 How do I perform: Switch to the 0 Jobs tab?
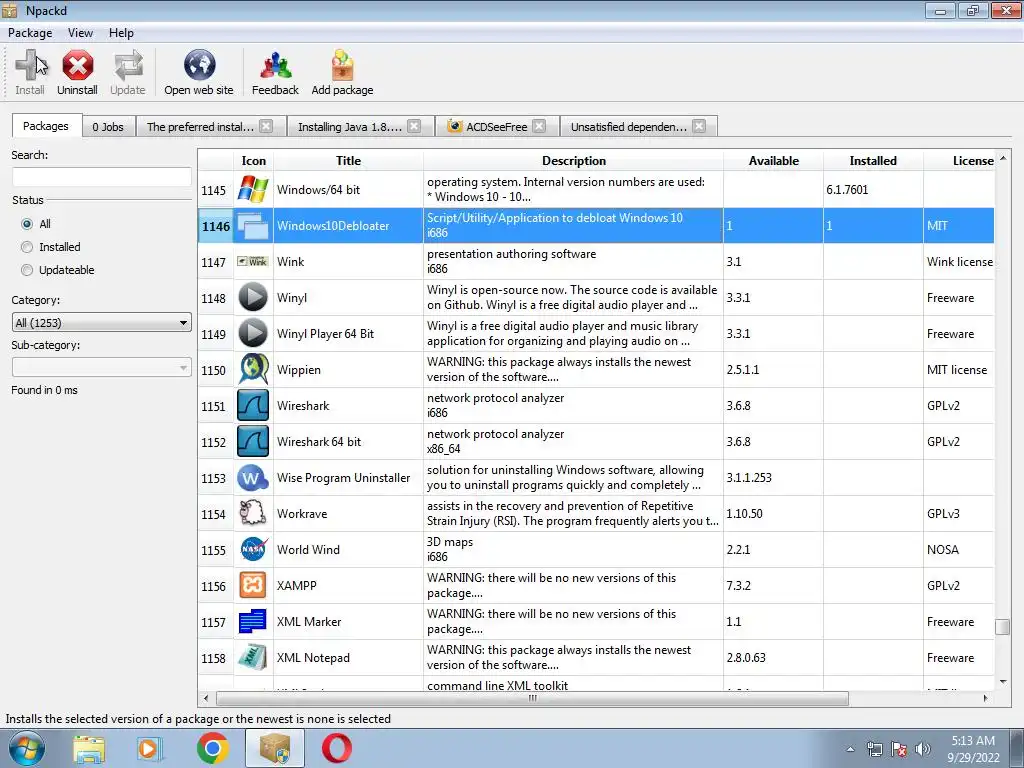coord(108,127)
